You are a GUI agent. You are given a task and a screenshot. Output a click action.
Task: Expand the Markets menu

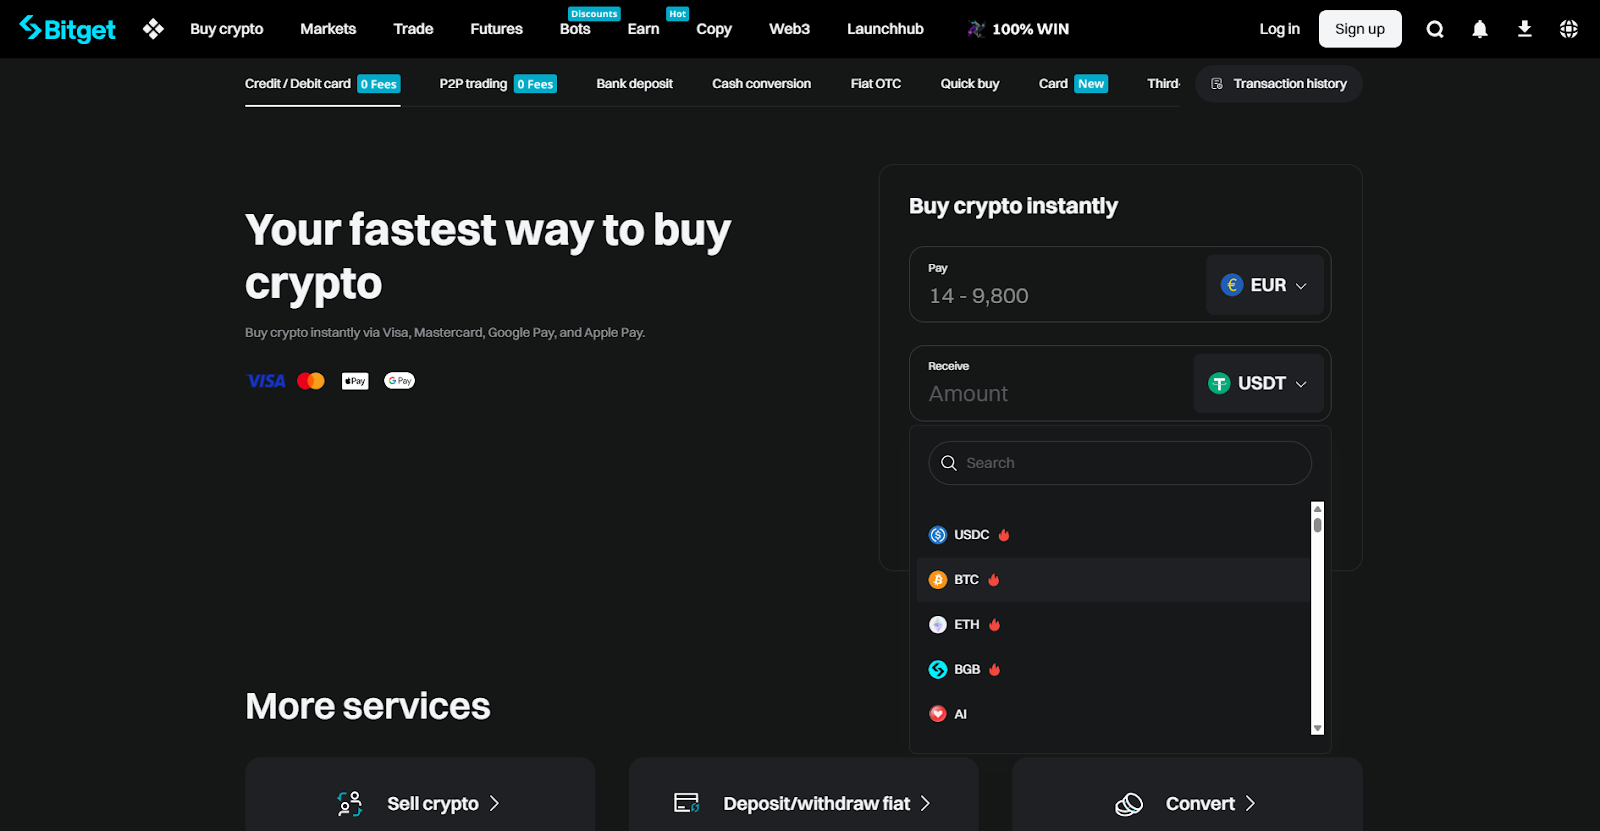328,29
